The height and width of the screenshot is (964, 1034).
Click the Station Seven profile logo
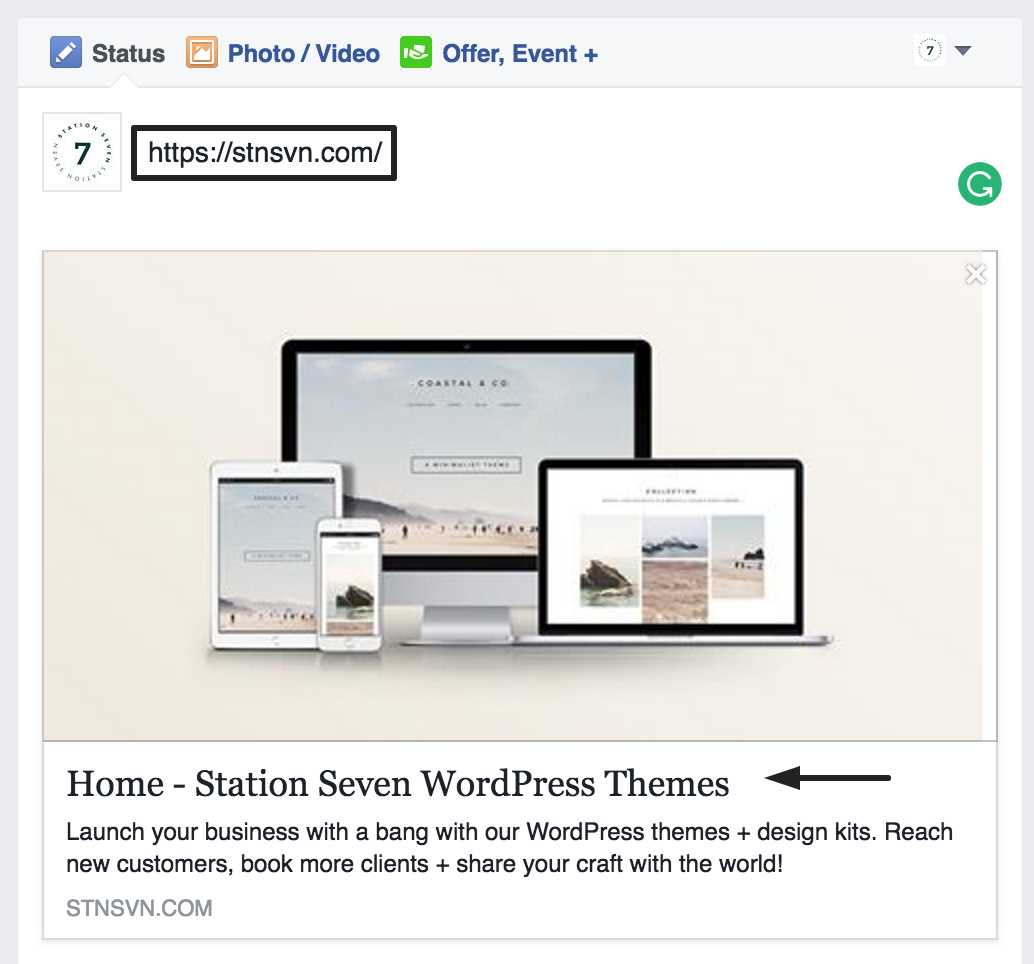pos(82,152)
